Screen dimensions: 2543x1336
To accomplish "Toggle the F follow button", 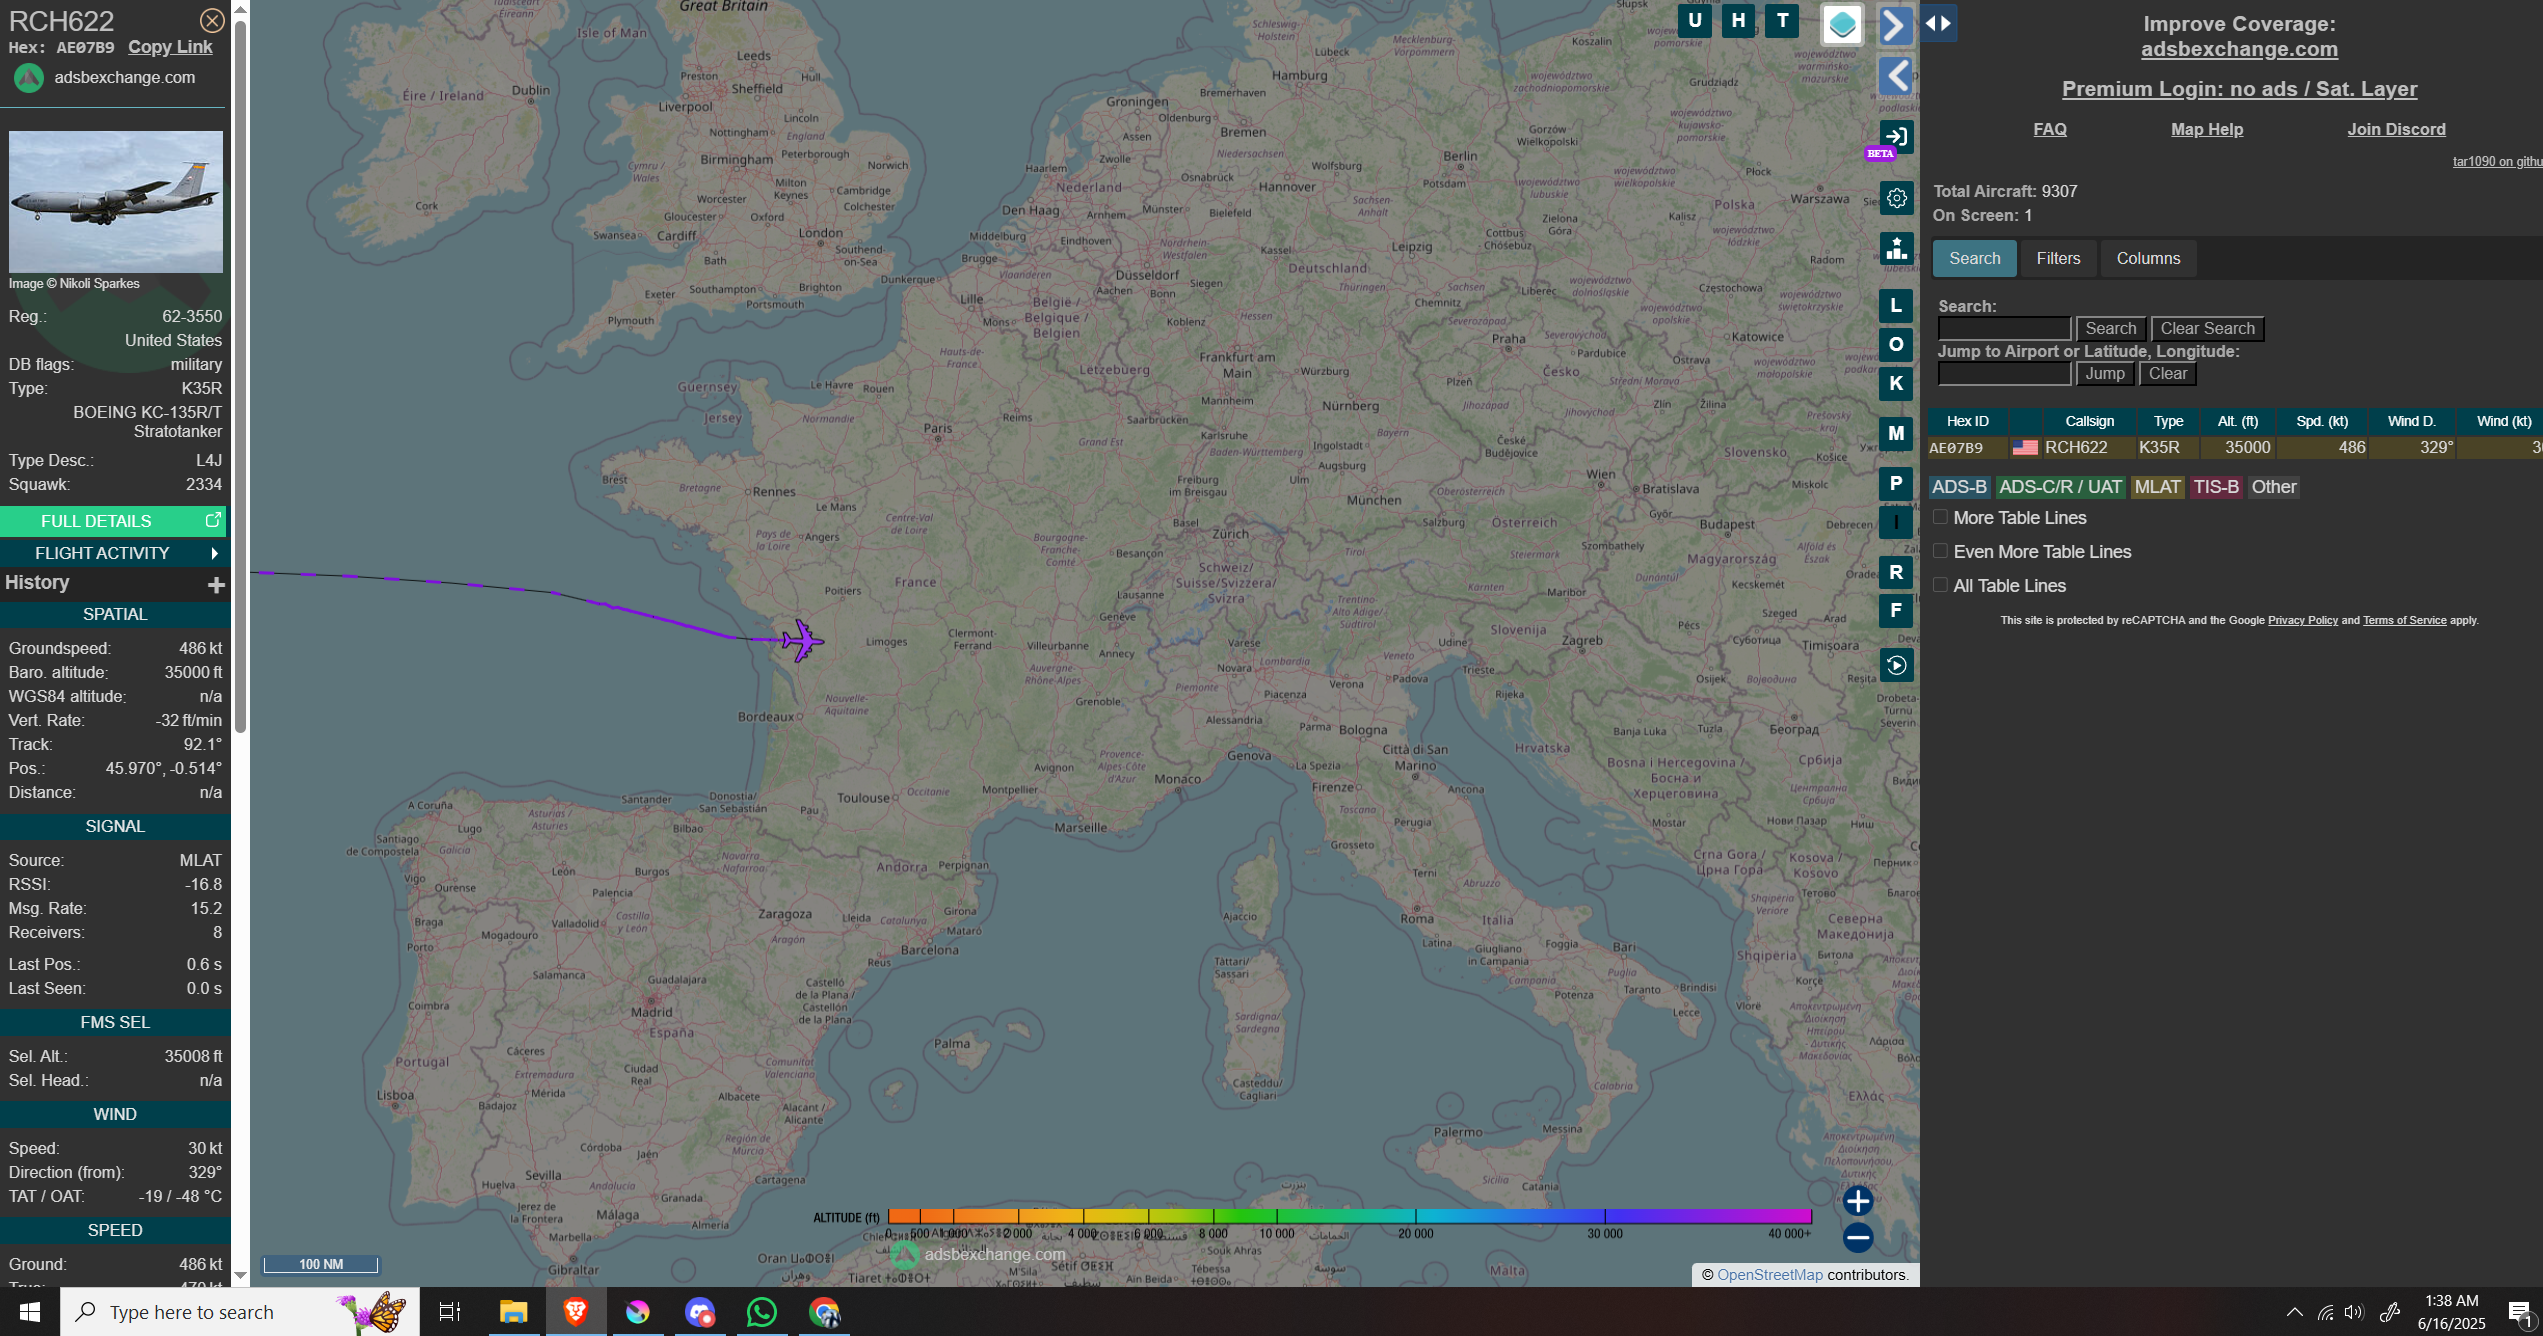I will [1895, 611].
